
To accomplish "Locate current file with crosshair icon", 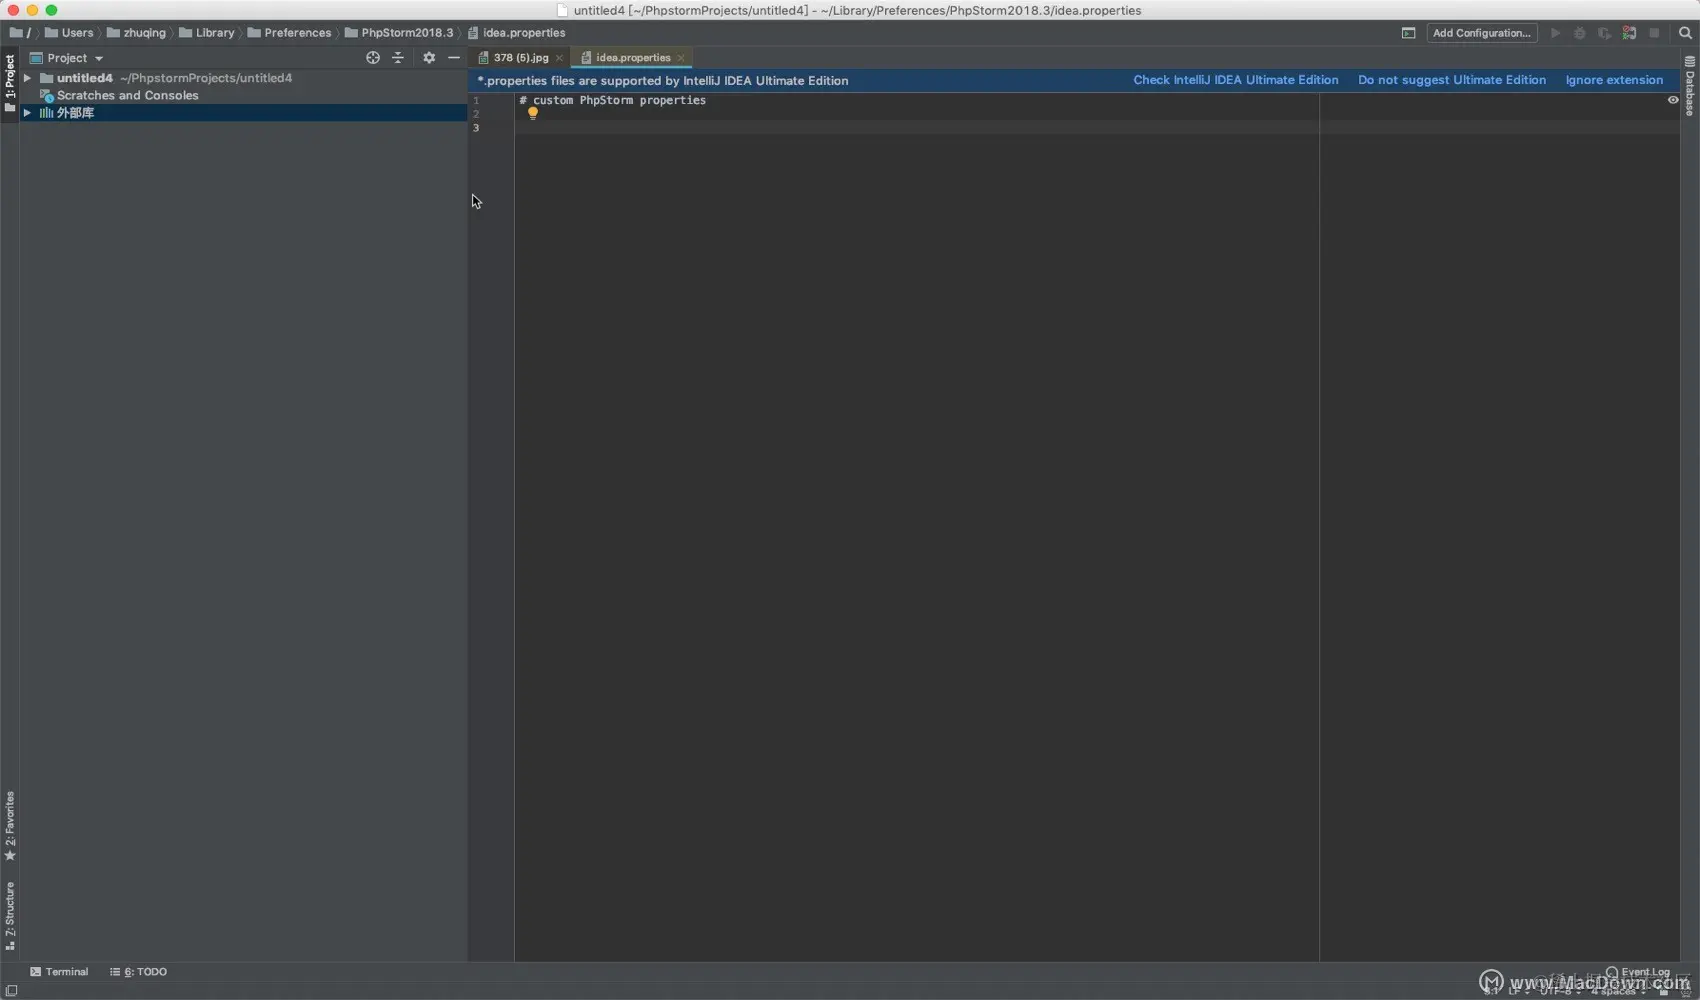I will point(373,58).
